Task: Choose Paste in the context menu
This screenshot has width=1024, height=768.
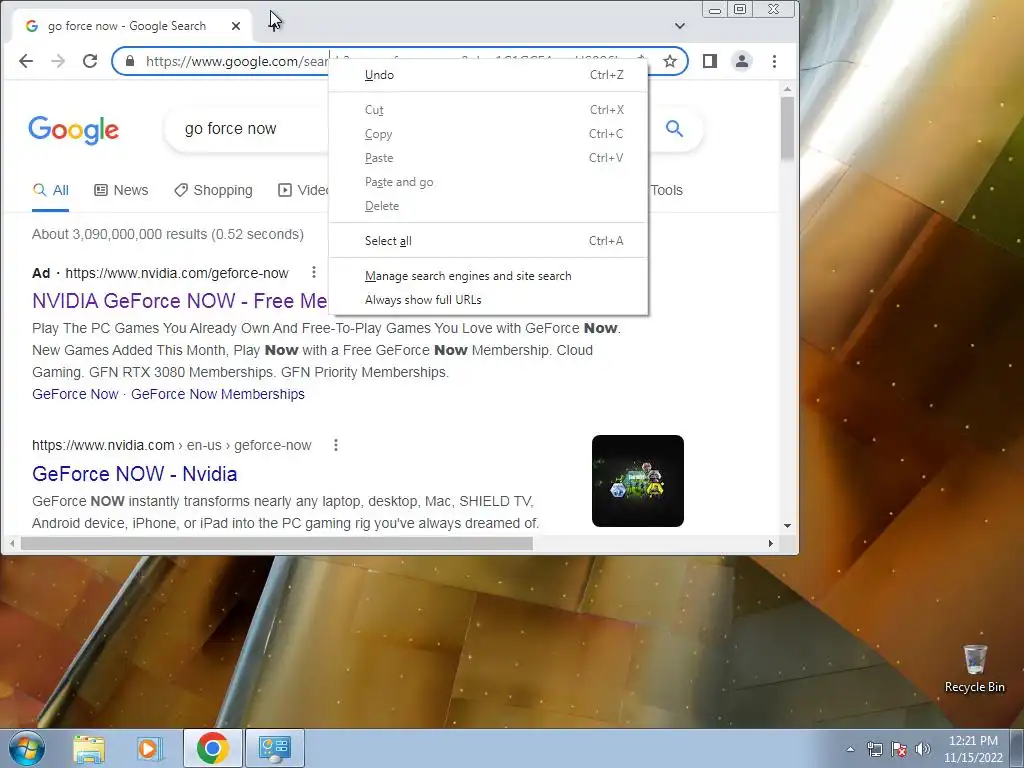Action: [x=488, y=158]
